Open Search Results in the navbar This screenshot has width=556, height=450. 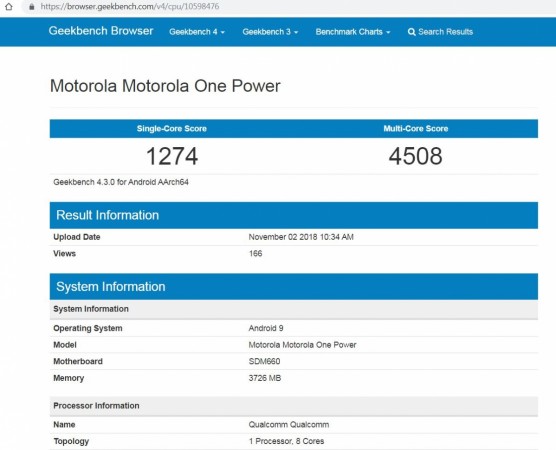click(440, 32)
